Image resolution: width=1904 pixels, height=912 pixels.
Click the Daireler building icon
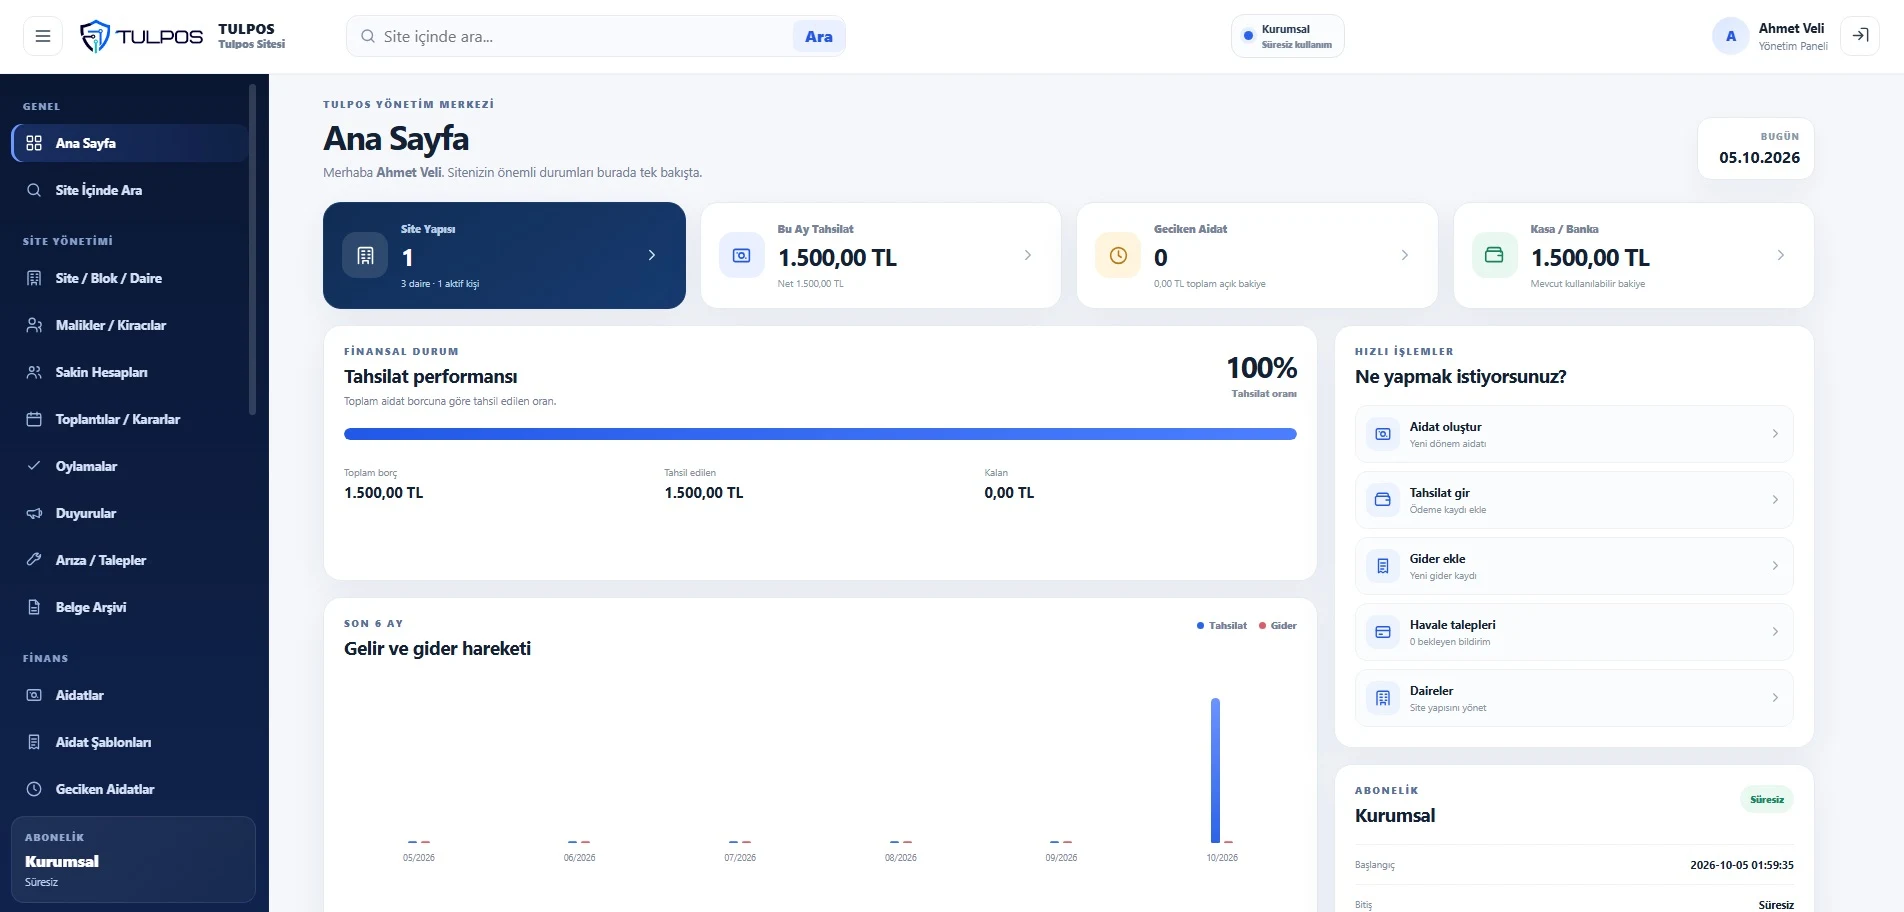[x=1383, y=698]
